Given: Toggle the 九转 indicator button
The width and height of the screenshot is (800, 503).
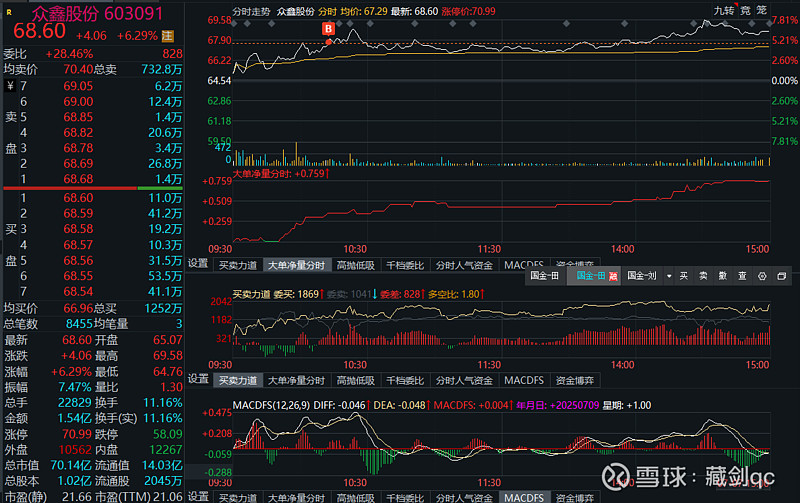Looking at the screenshot, I should (x=724, y=10).
